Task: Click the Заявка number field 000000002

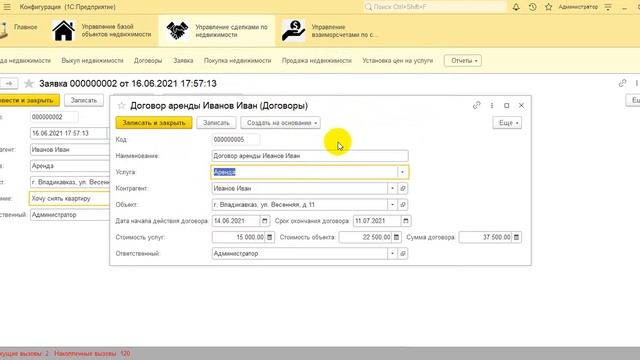Action: click(x=54, y=117)
